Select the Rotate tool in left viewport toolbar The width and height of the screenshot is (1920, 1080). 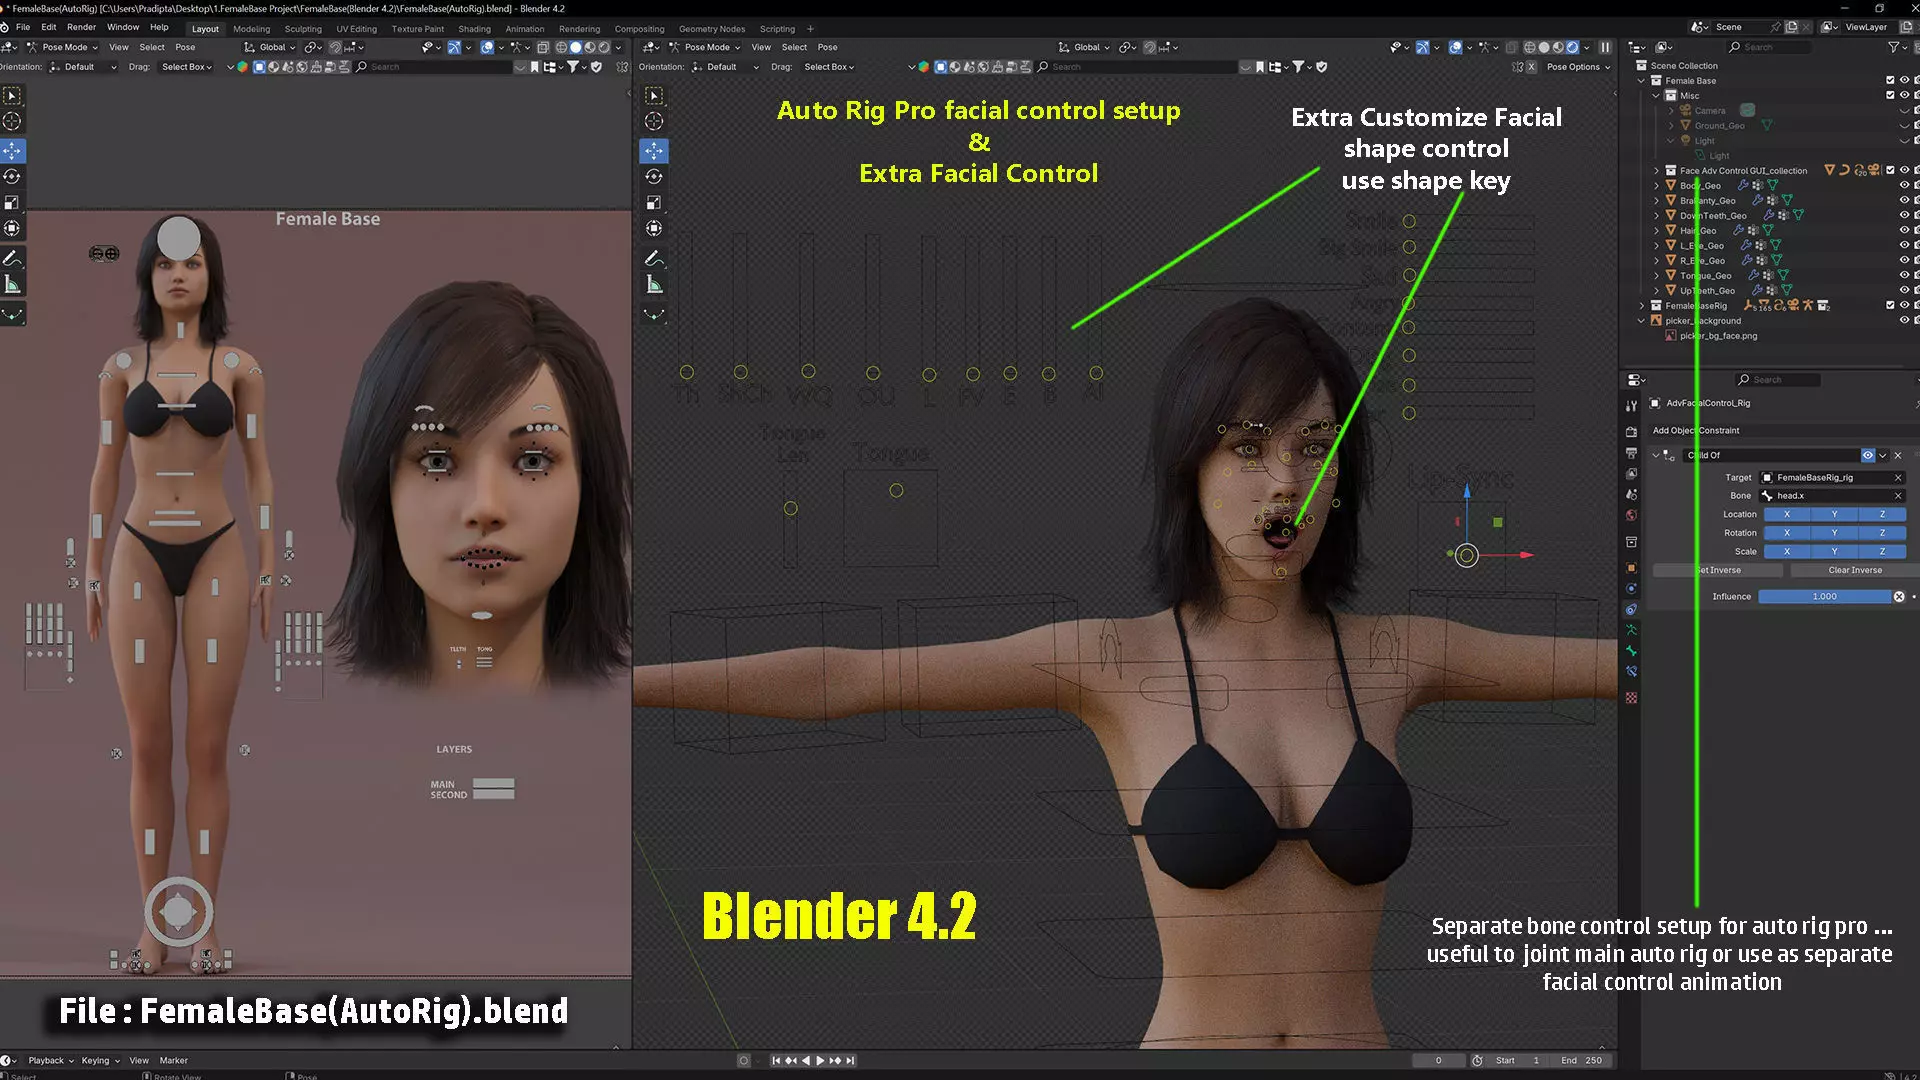point(12,176)
